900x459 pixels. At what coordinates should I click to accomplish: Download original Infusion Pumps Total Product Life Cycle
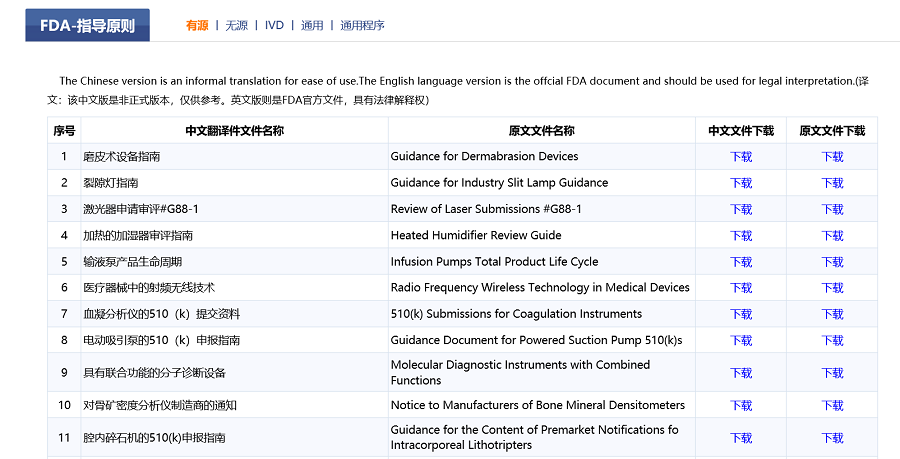(x=832, y=262)
